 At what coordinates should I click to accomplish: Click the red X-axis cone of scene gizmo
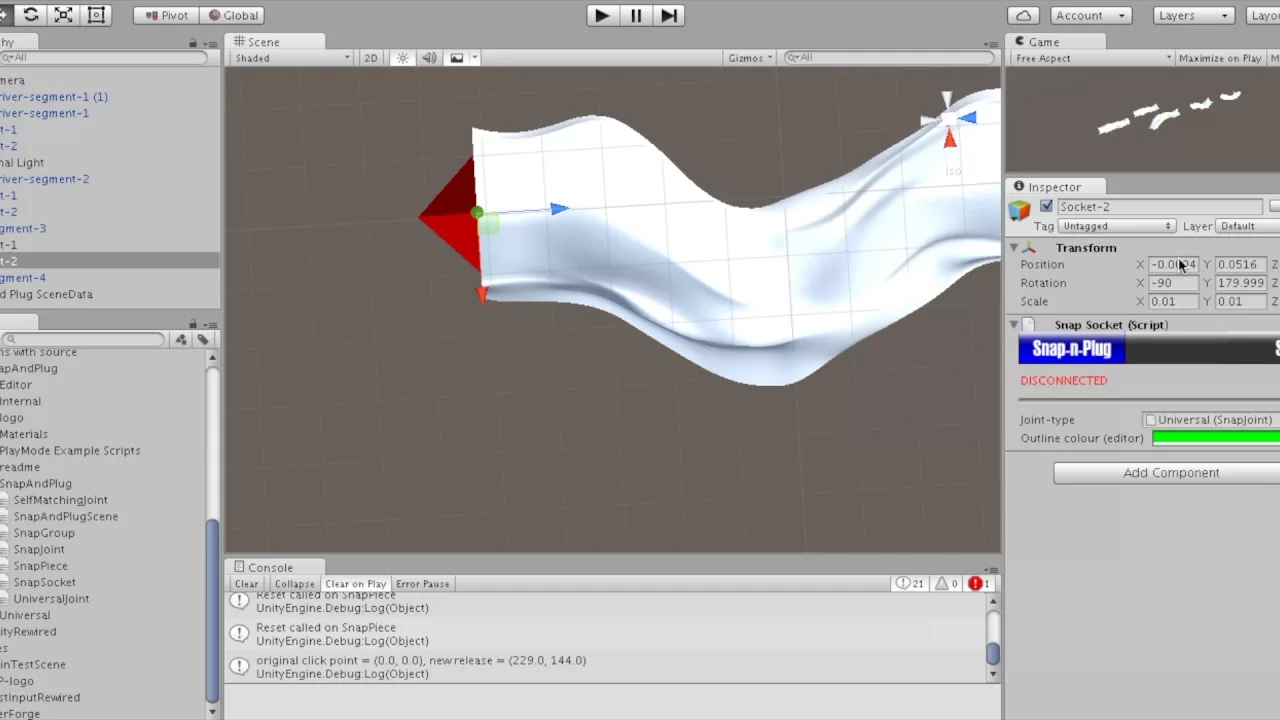[950, 139]
